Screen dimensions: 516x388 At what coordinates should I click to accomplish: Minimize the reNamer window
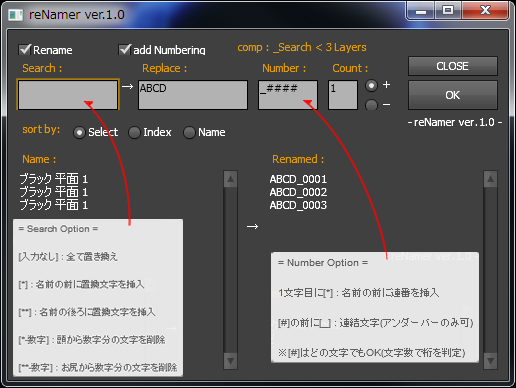click(421, 11)
